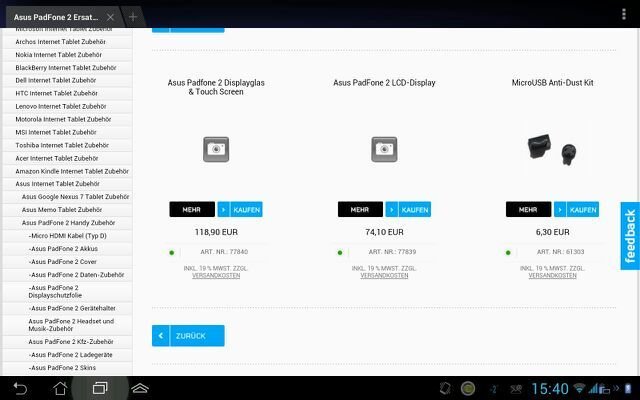This screenshot has width=640, height=400.
Task: Select BlackBerry Internet Tablet Zubehör category
Action: 67,68
